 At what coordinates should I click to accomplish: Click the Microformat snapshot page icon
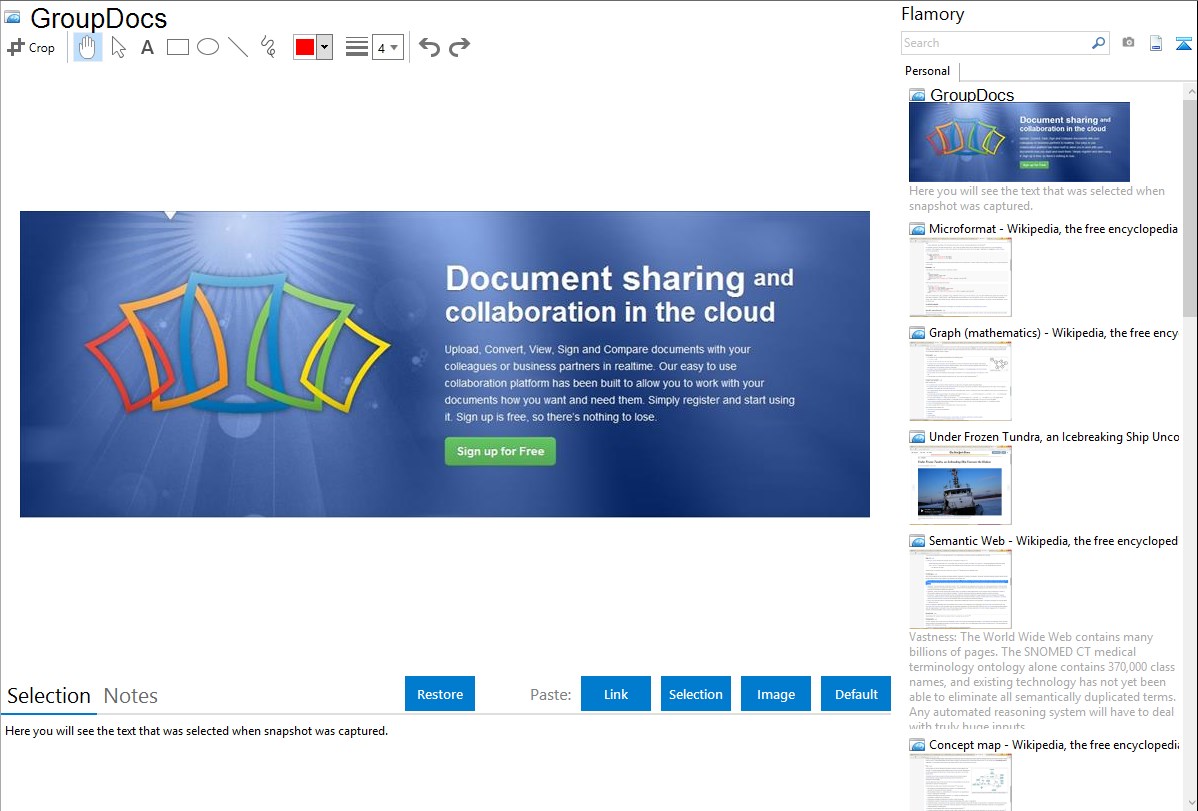[917, 229]
